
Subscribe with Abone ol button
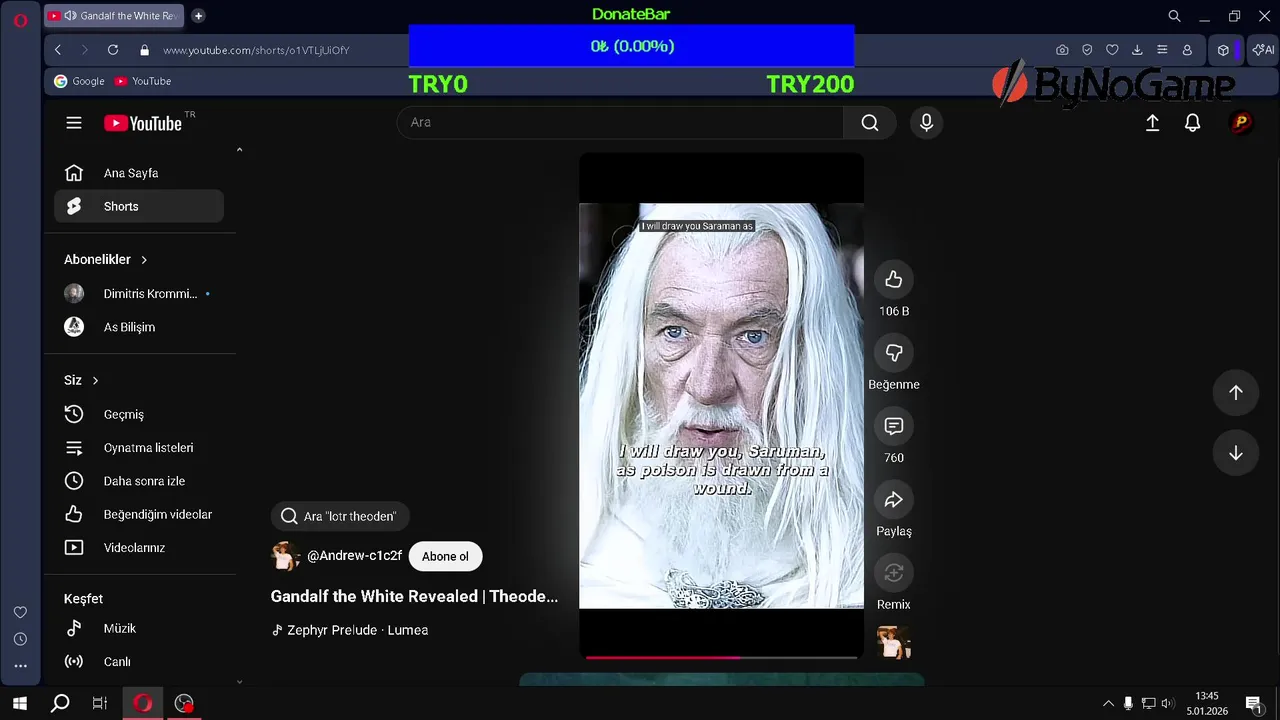(445, 556)
